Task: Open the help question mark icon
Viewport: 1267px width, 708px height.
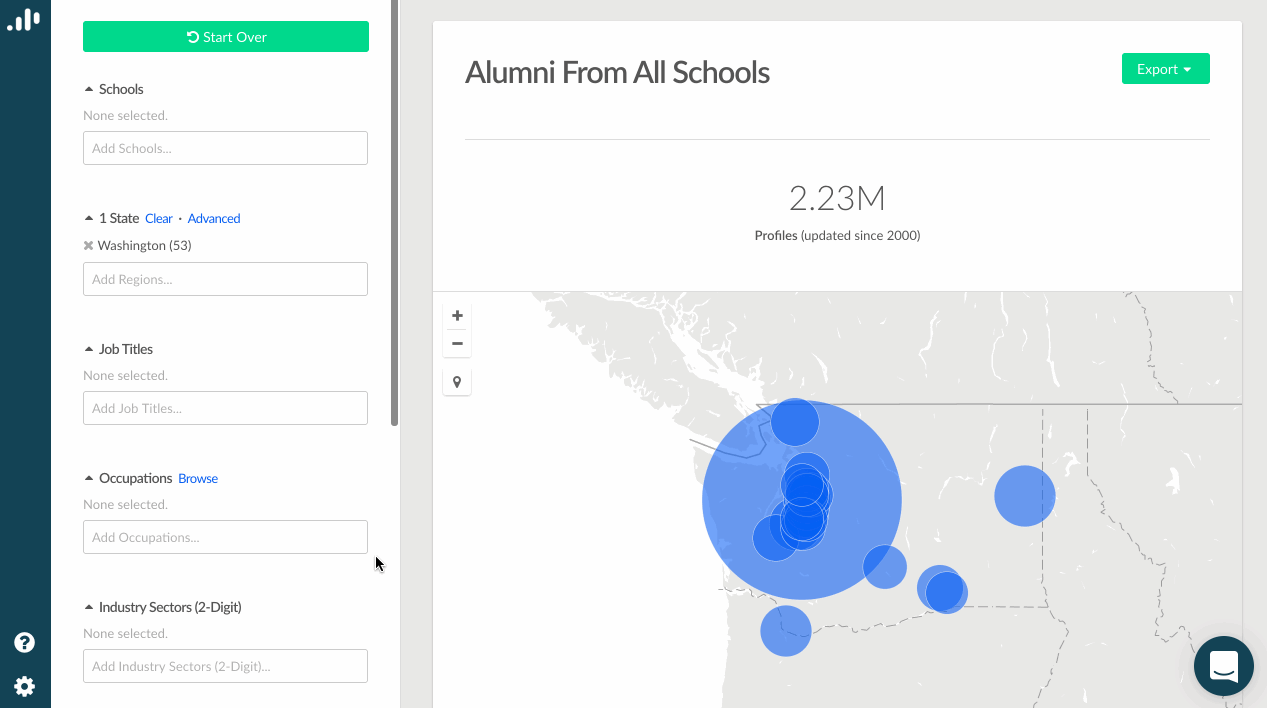Action: point(25,642)
